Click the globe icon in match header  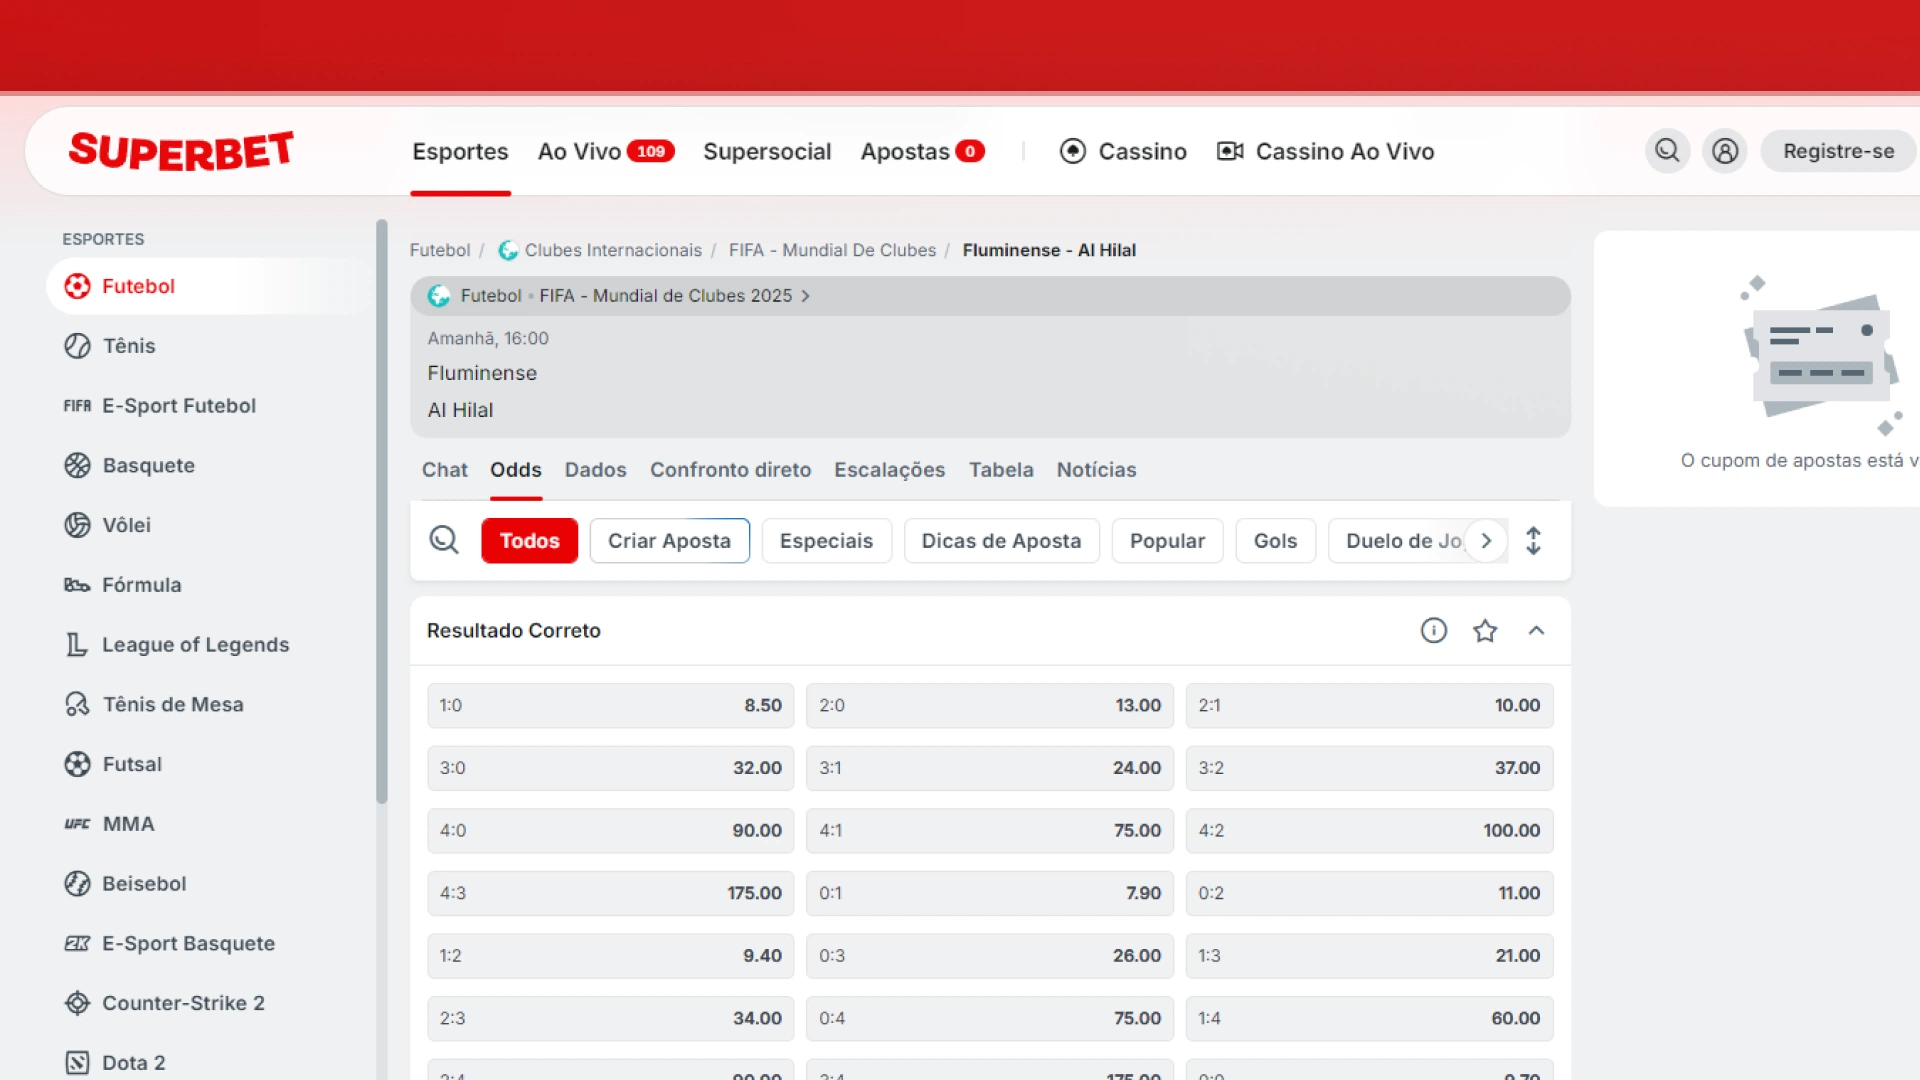pos(439,296)
